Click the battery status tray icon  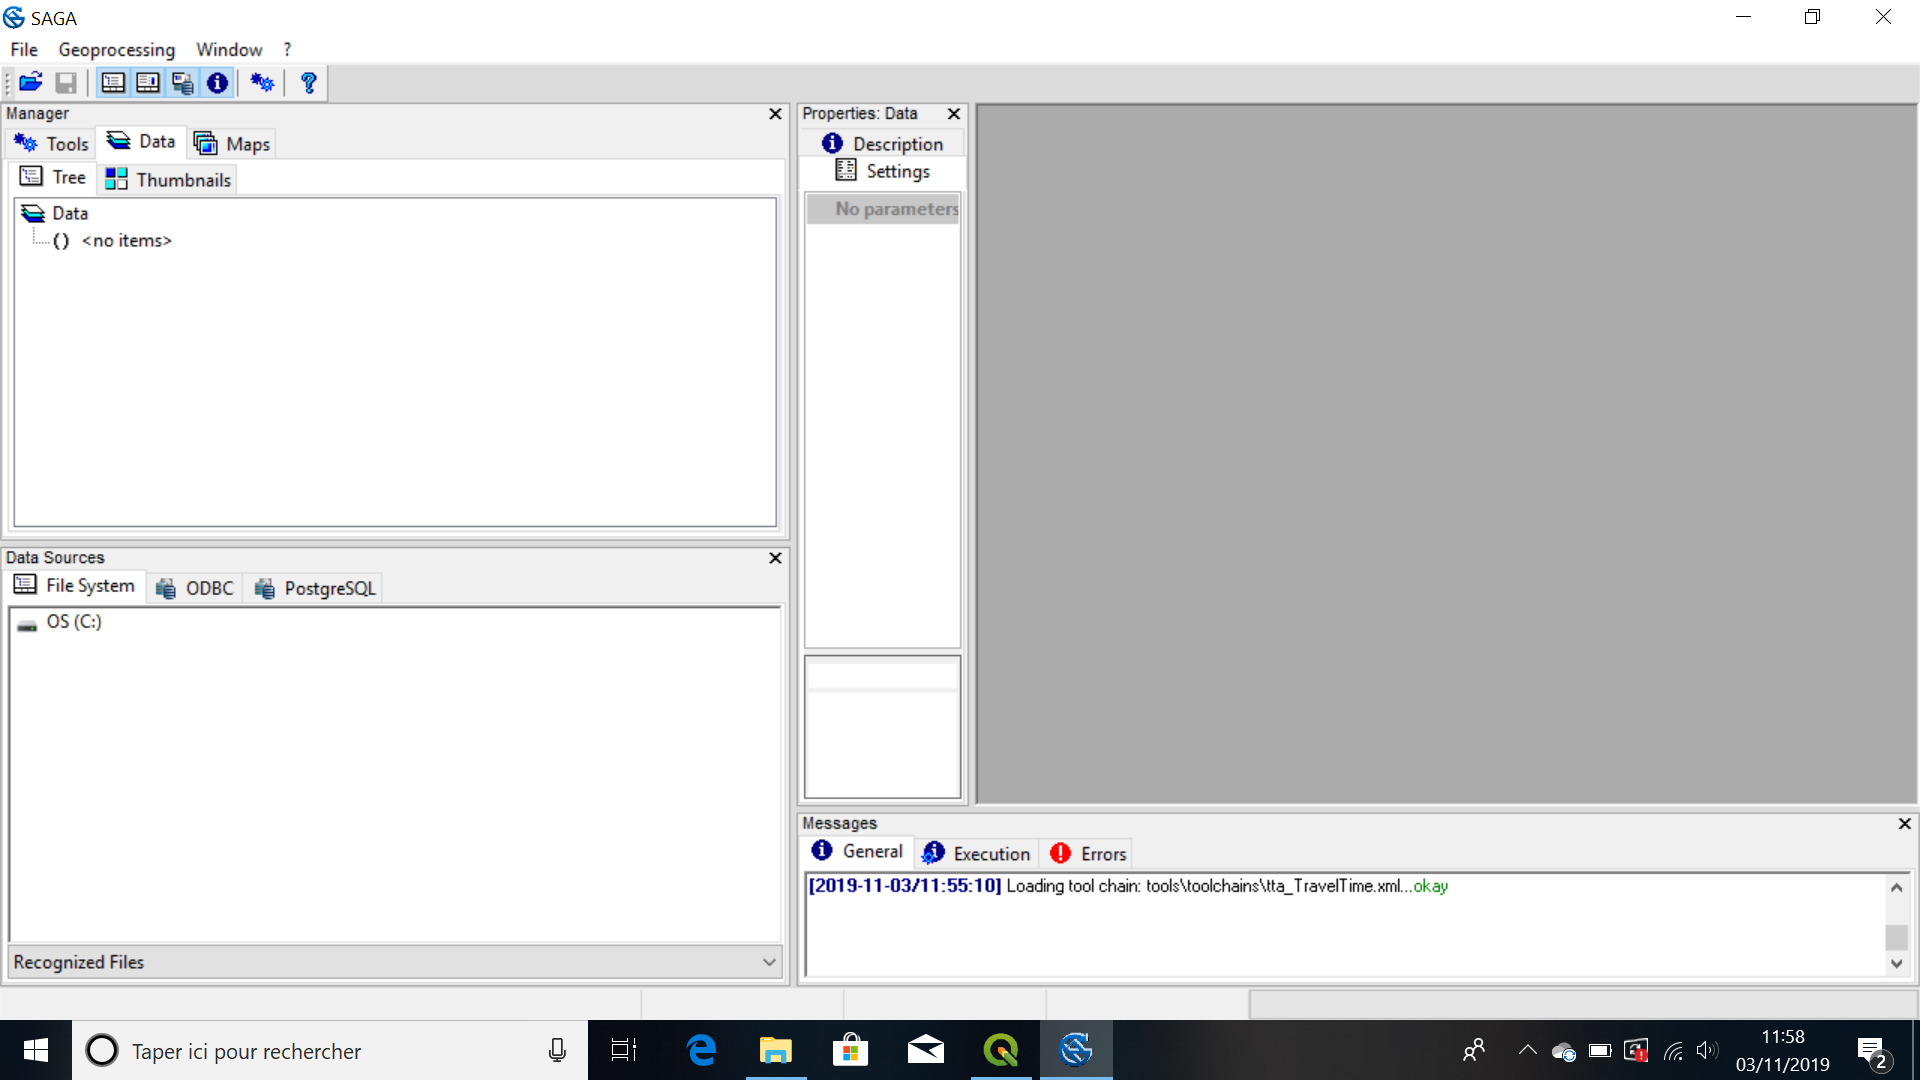[x=1600, y=1050]
